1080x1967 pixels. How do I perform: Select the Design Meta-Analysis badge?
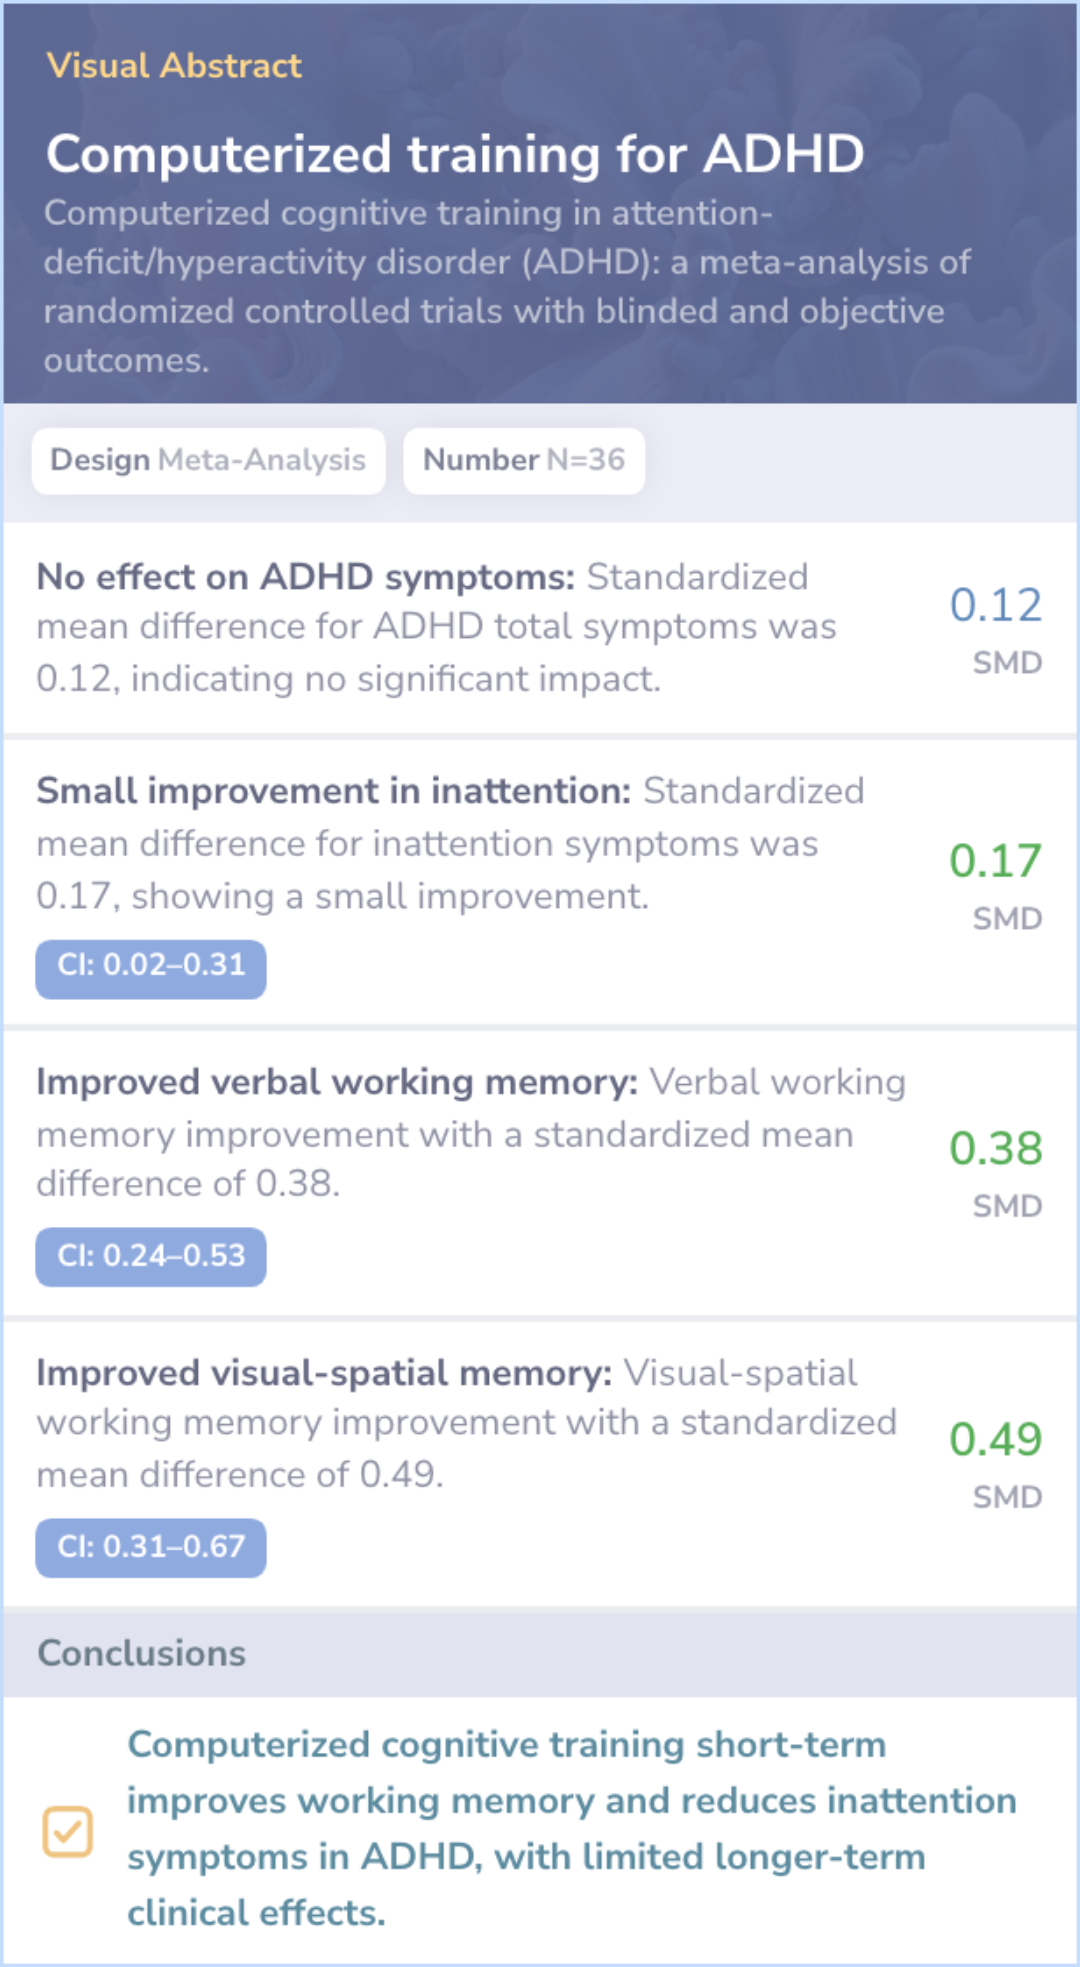click(208, 460)
